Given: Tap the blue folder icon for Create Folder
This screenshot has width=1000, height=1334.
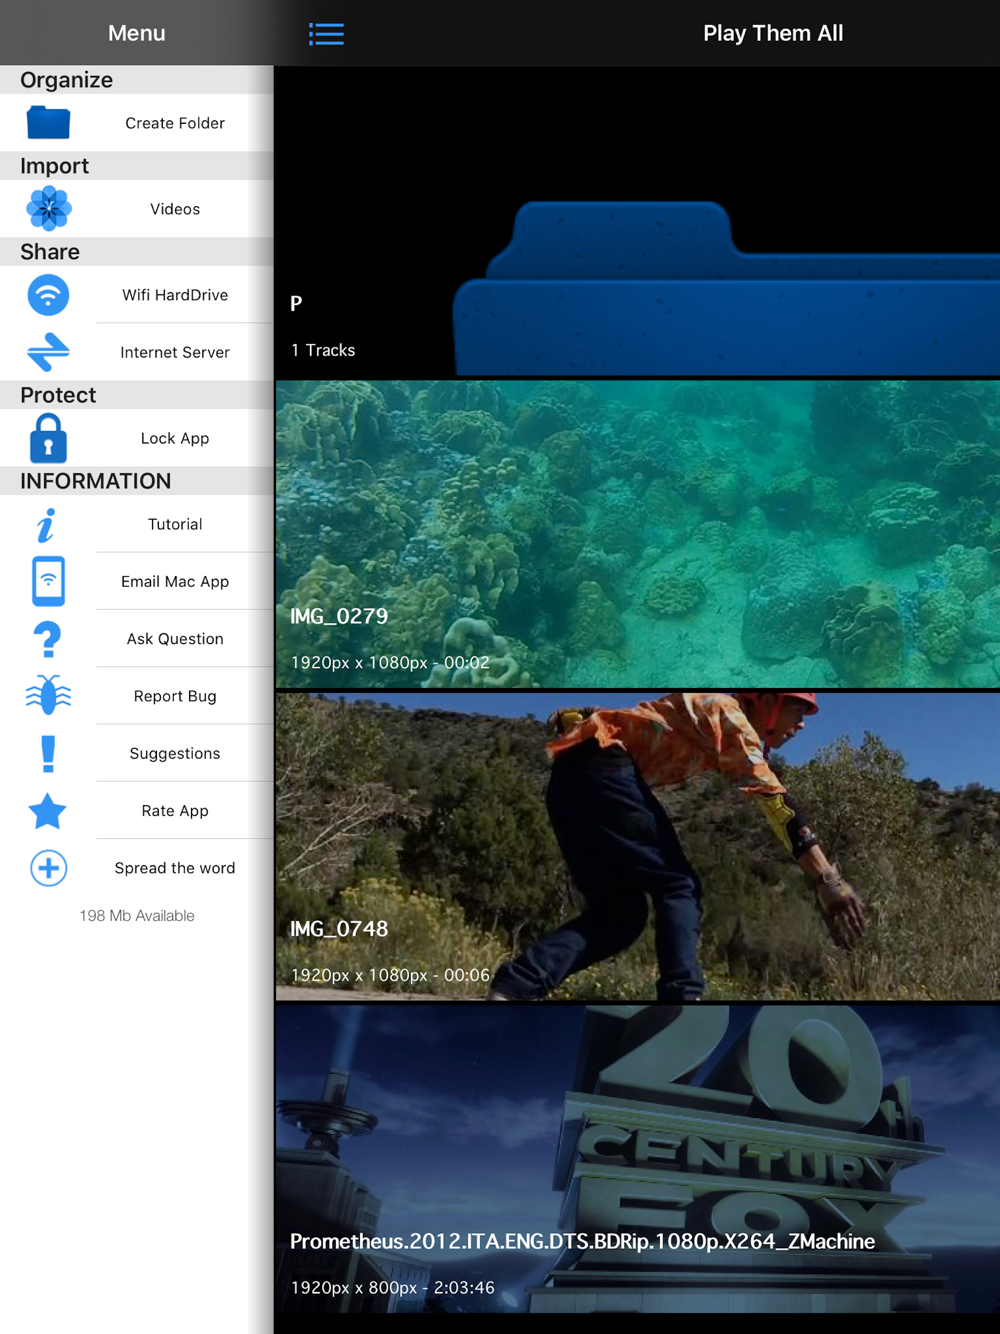Looking at the screenshot, I should click(48, 123).
